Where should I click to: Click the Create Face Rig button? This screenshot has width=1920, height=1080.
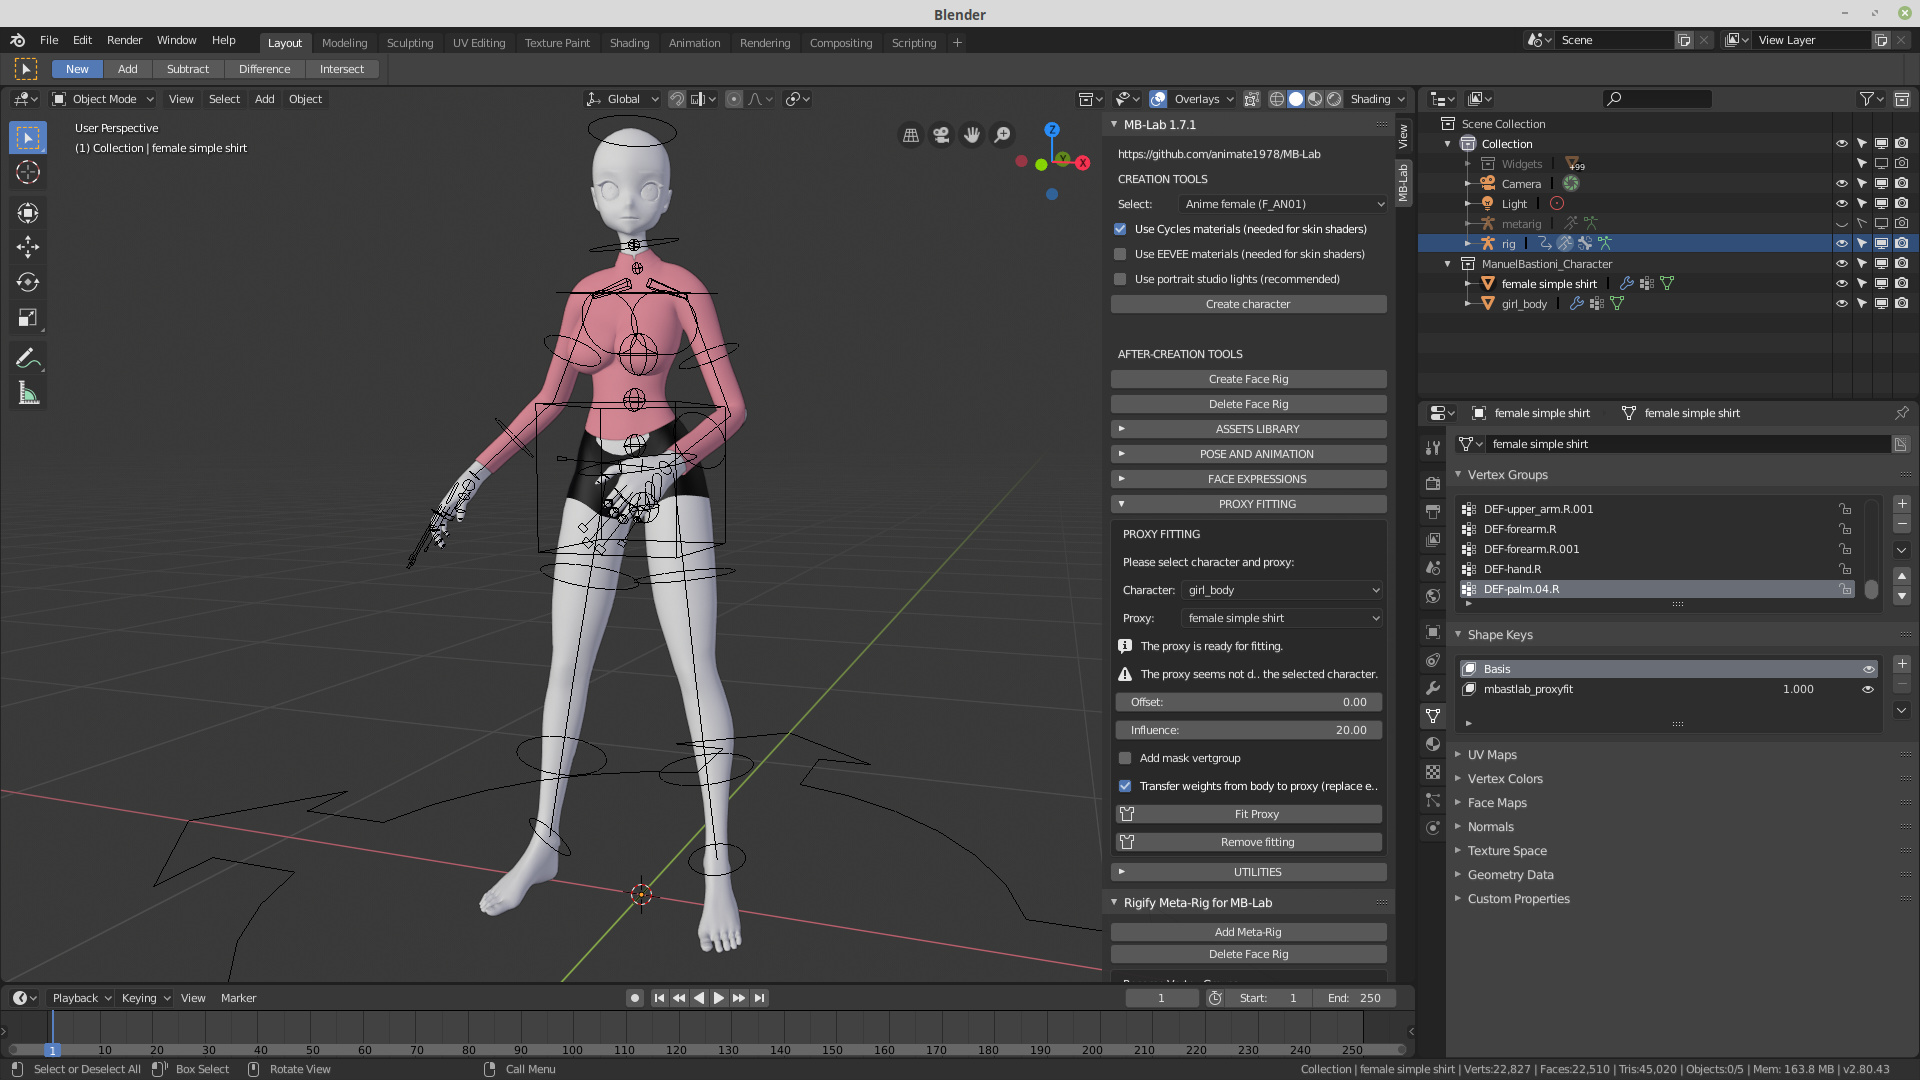(1248, 379)
